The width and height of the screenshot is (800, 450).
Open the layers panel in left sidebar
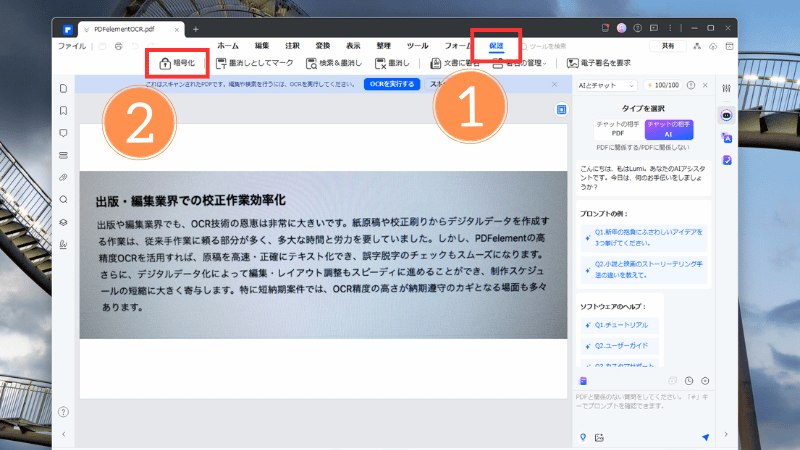click(63, 222)
